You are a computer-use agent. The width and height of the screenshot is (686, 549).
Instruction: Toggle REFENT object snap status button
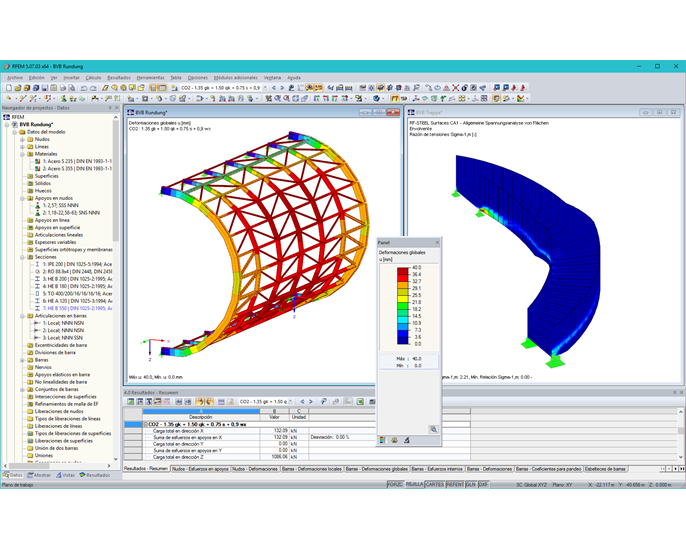455,485
